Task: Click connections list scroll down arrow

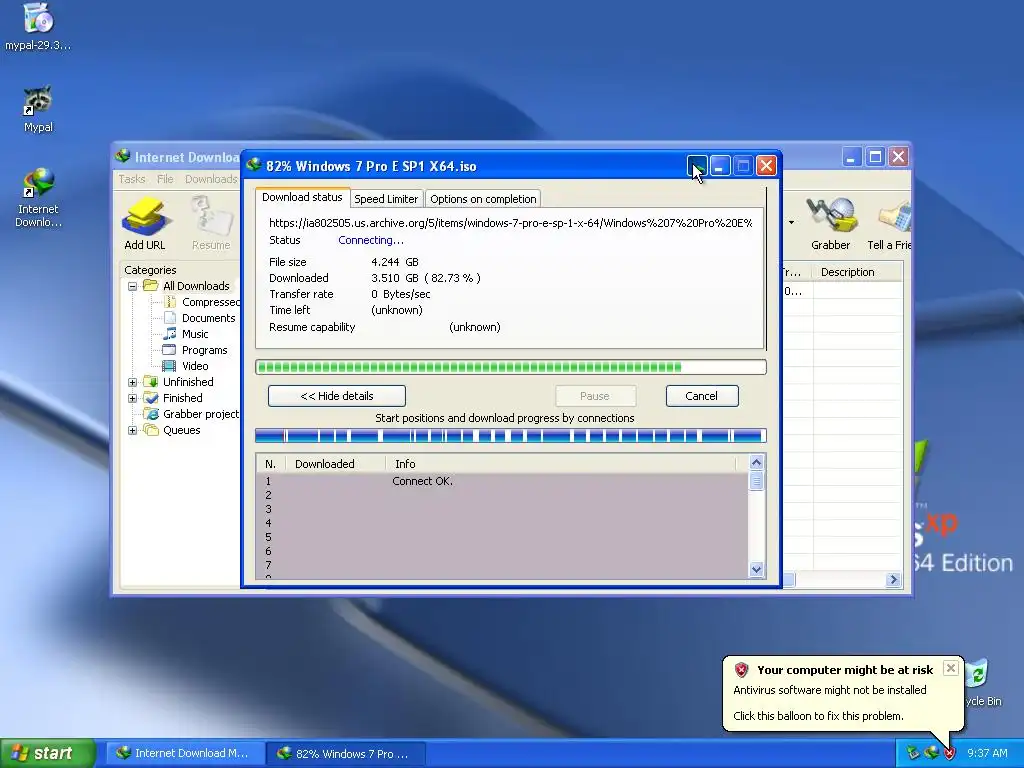Action: (756, 569)
